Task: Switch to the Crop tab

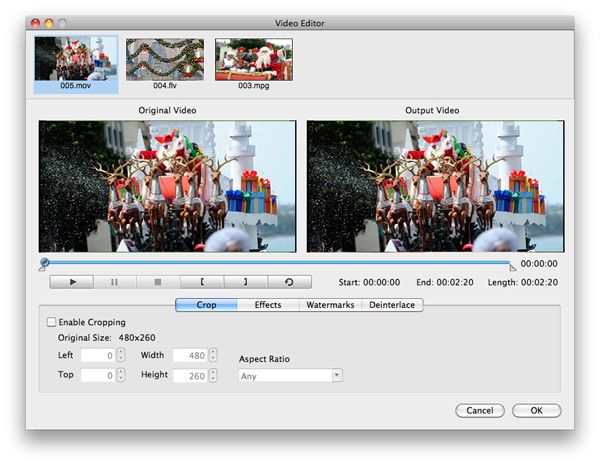Action: point(206,305)
